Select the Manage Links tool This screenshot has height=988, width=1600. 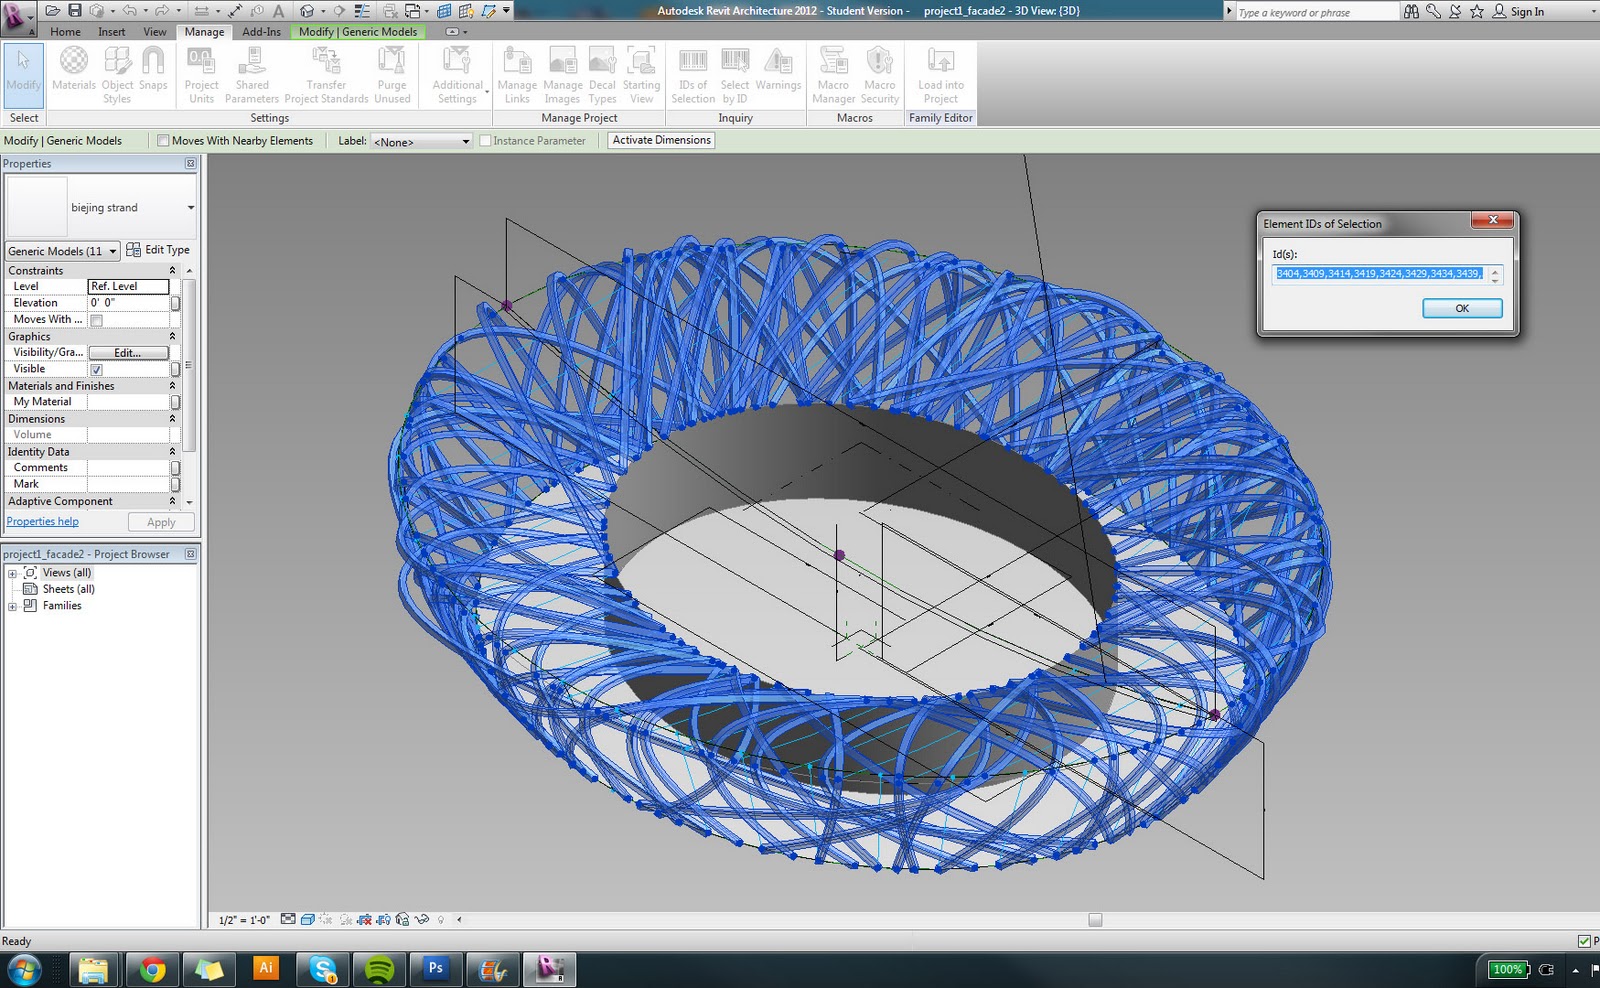(516, 75)
